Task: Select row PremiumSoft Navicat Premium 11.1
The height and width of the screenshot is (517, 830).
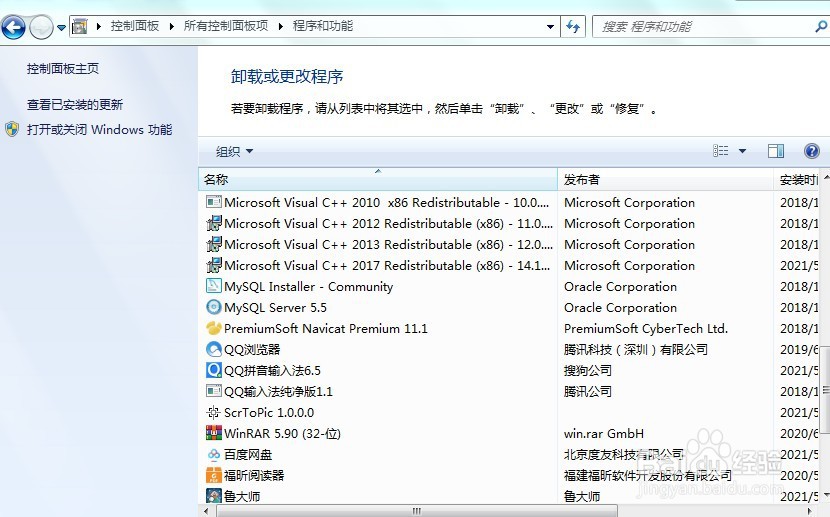Action: pos(508,329)
